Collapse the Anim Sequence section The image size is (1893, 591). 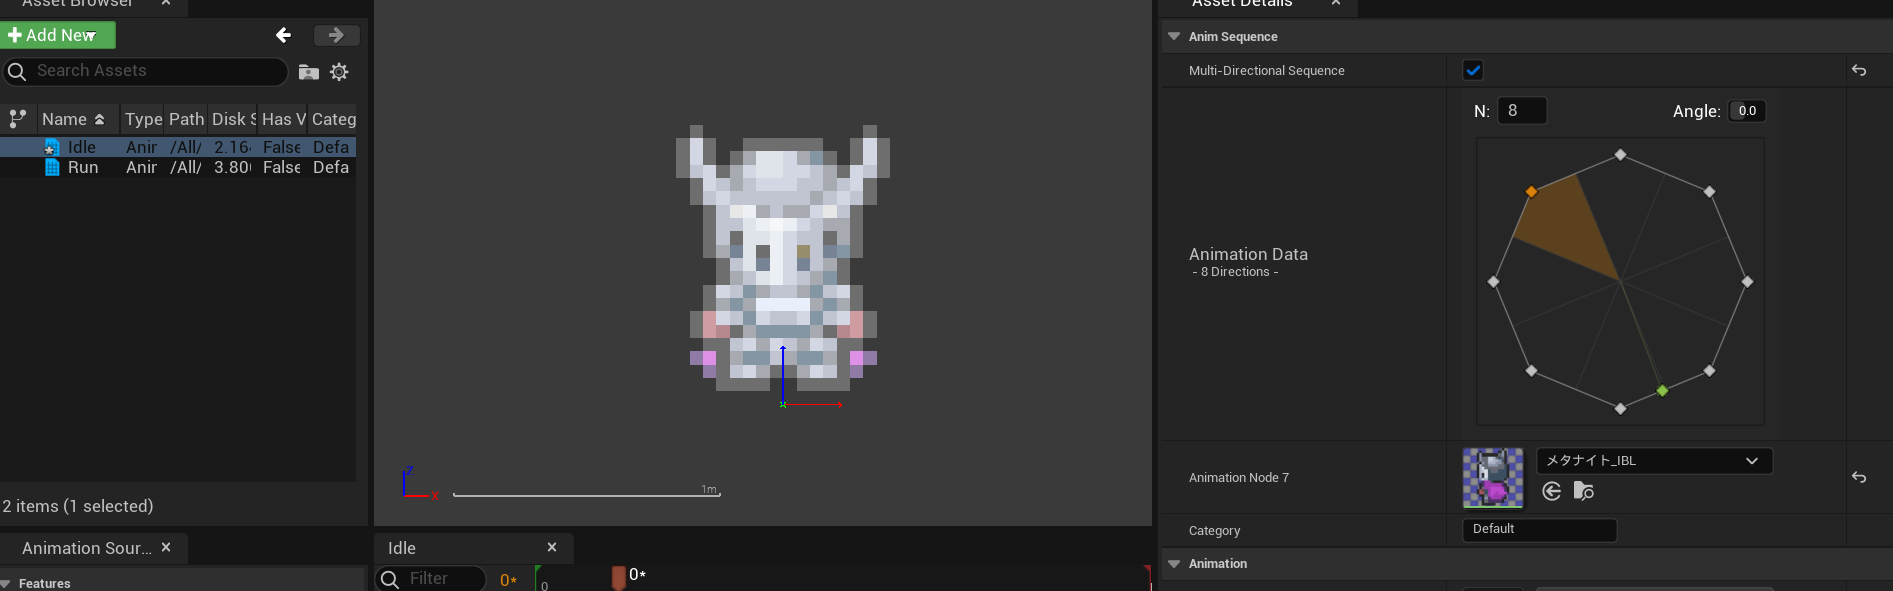(1174, 37)
